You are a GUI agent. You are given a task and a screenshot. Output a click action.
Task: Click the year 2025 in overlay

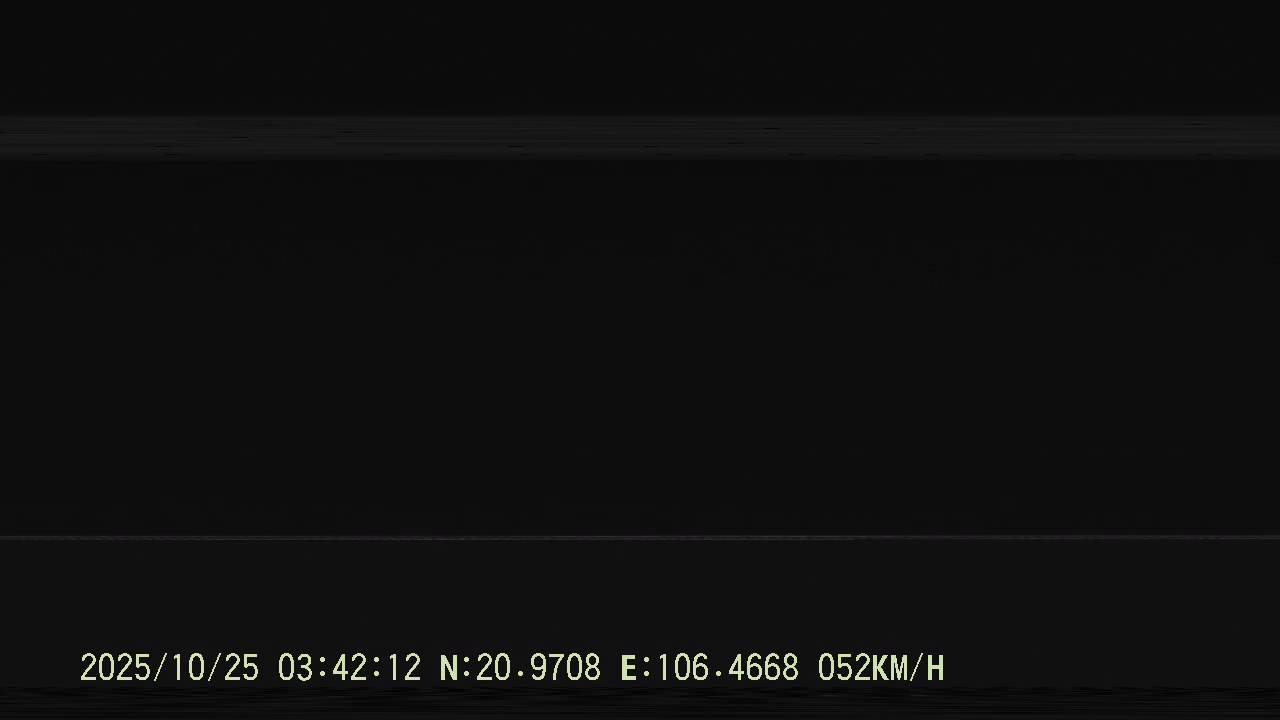click(x=115, y=668)
